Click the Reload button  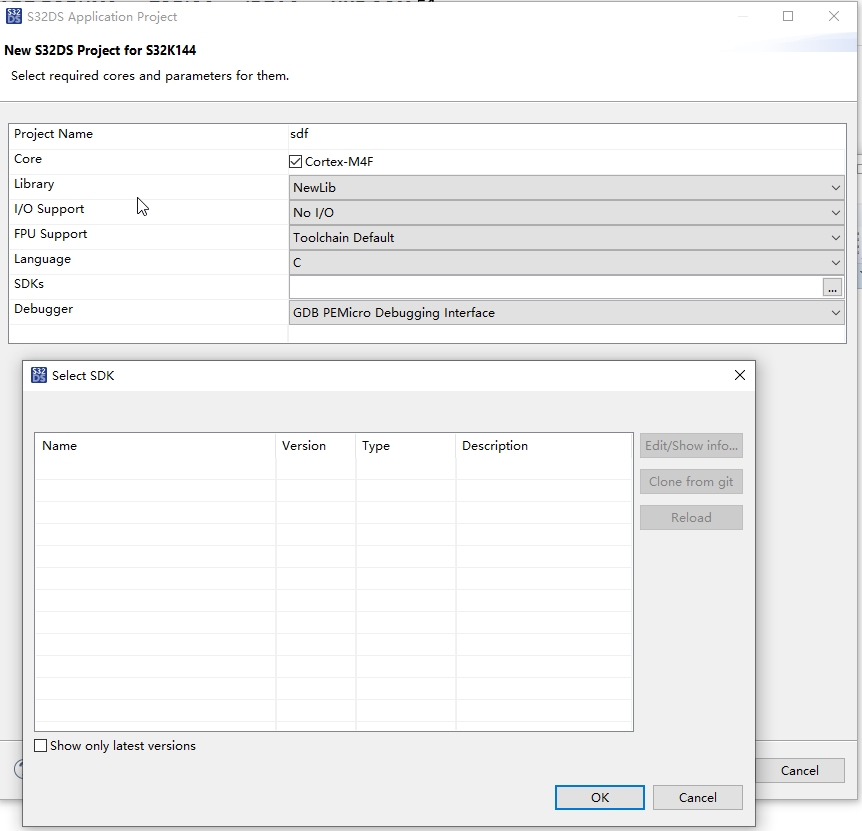tap(691, 518)
